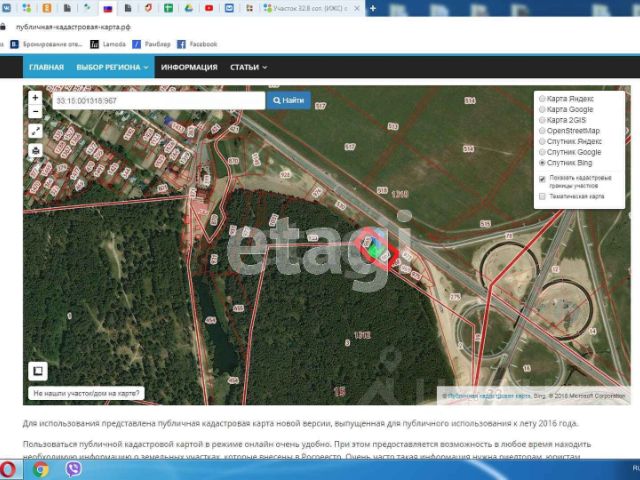Open the 'Участок 32.8 сот' tab
The height and width of the screenshot is (480, 640).
point(309,8)
